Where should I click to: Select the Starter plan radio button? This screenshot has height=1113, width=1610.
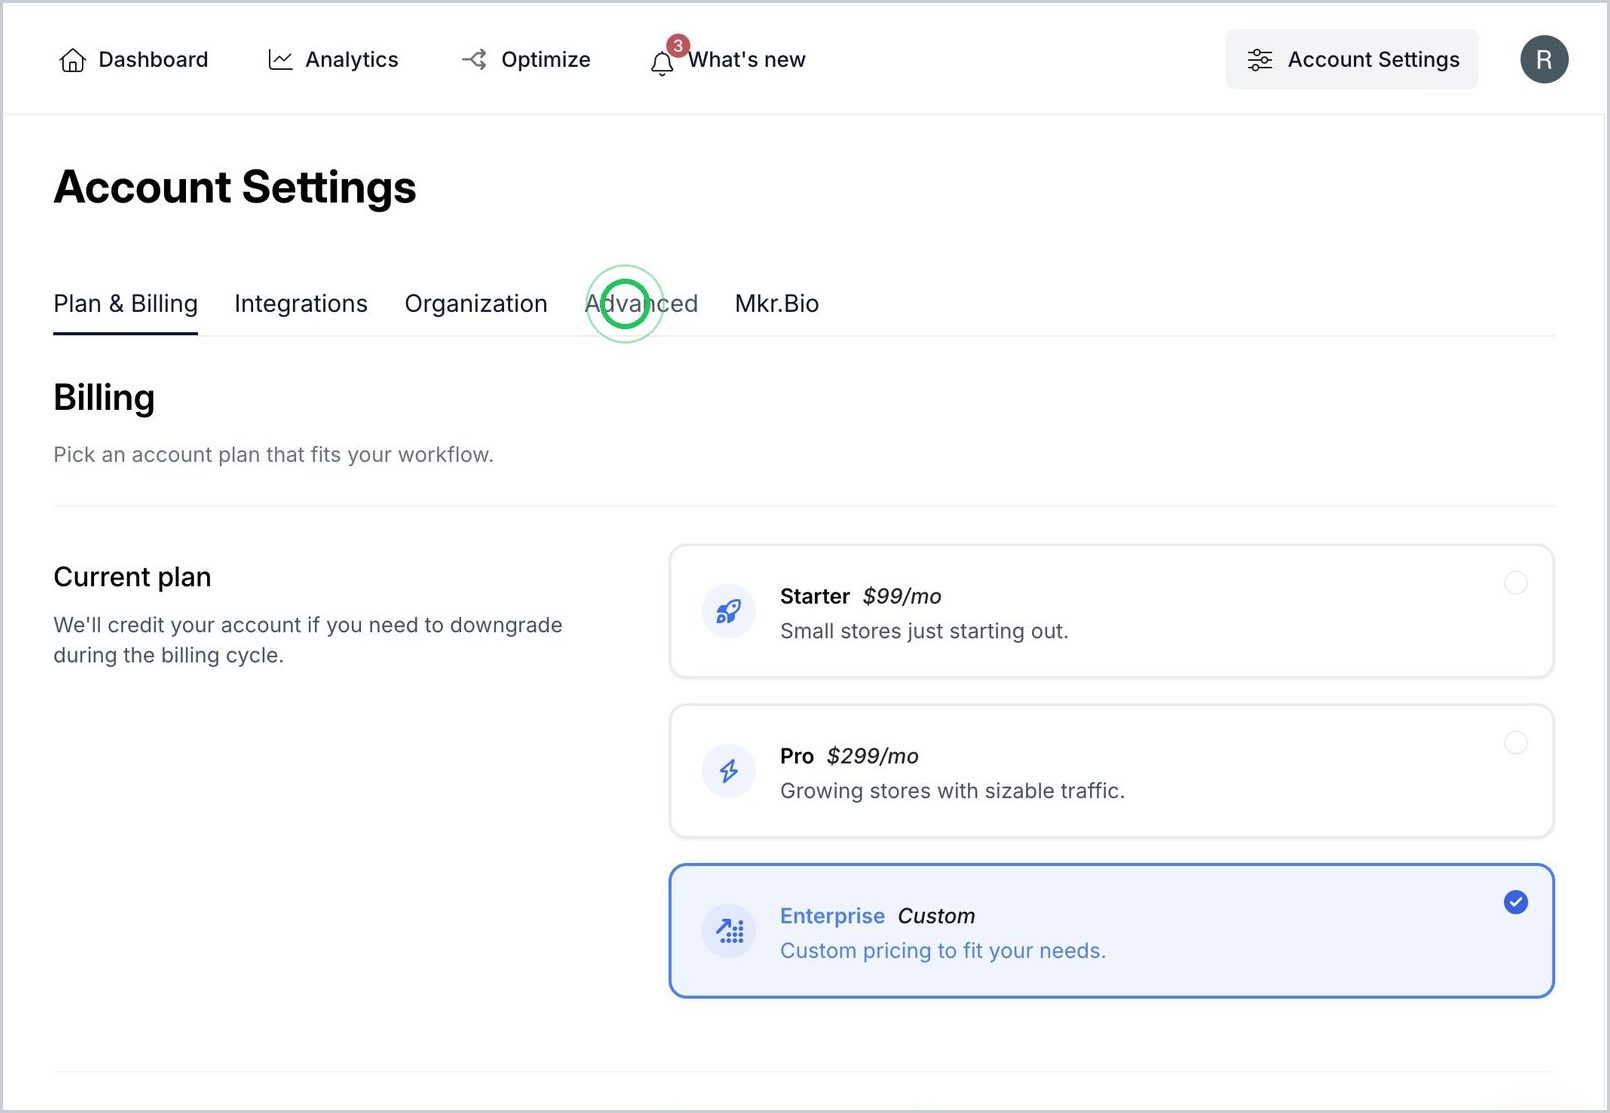pos(1516,582)
